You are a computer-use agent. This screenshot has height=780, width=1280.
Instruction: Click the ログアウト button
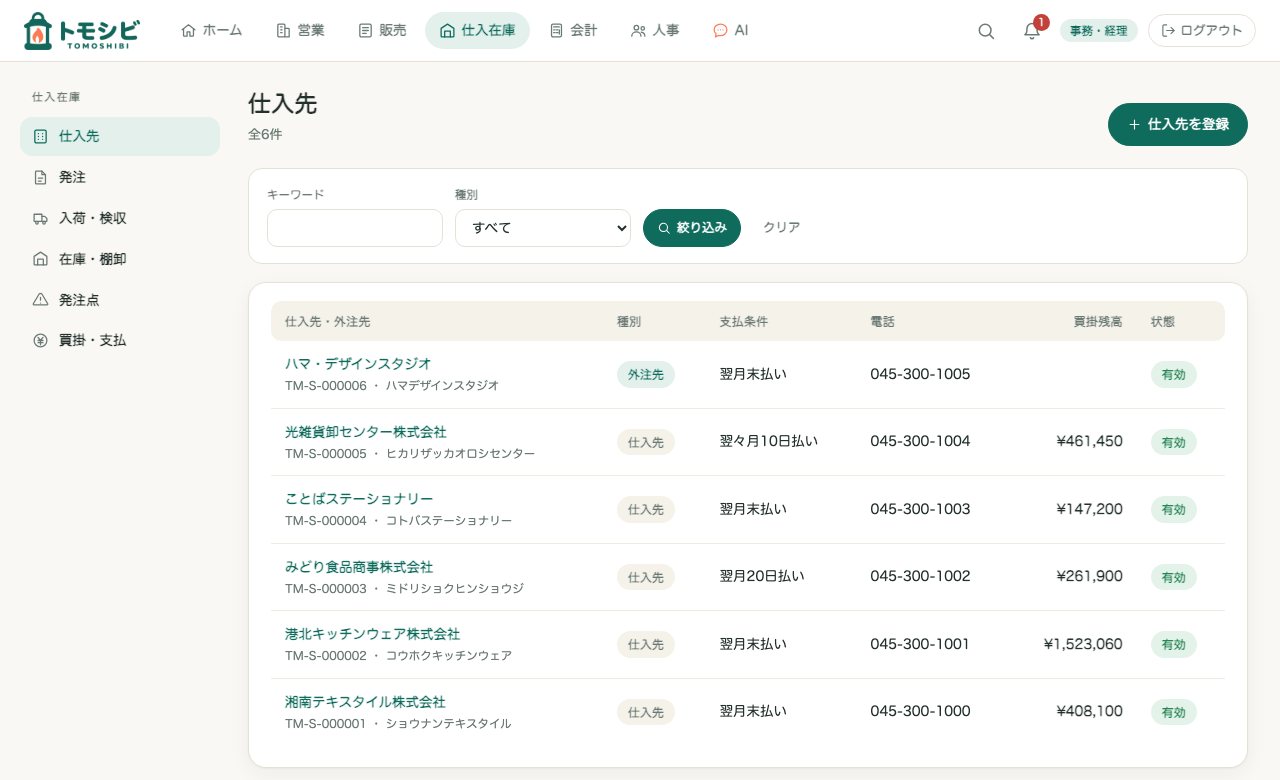tap(1202, 31)
